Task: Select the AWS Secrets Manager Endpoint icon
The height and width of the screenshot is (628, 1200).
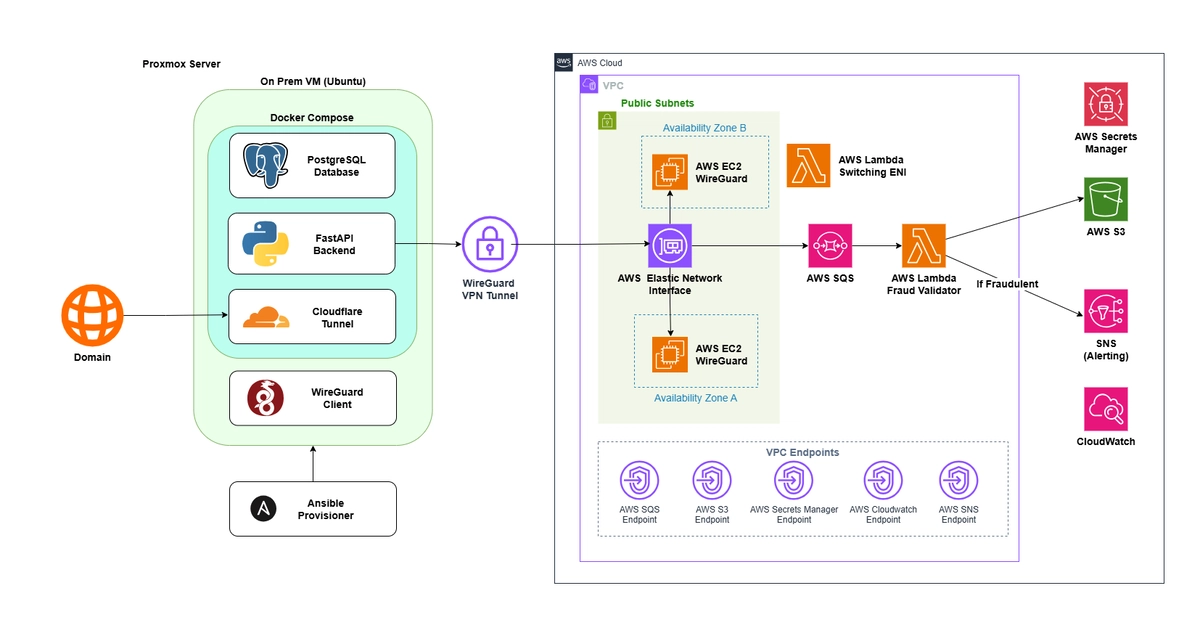Action: point(792,481)
